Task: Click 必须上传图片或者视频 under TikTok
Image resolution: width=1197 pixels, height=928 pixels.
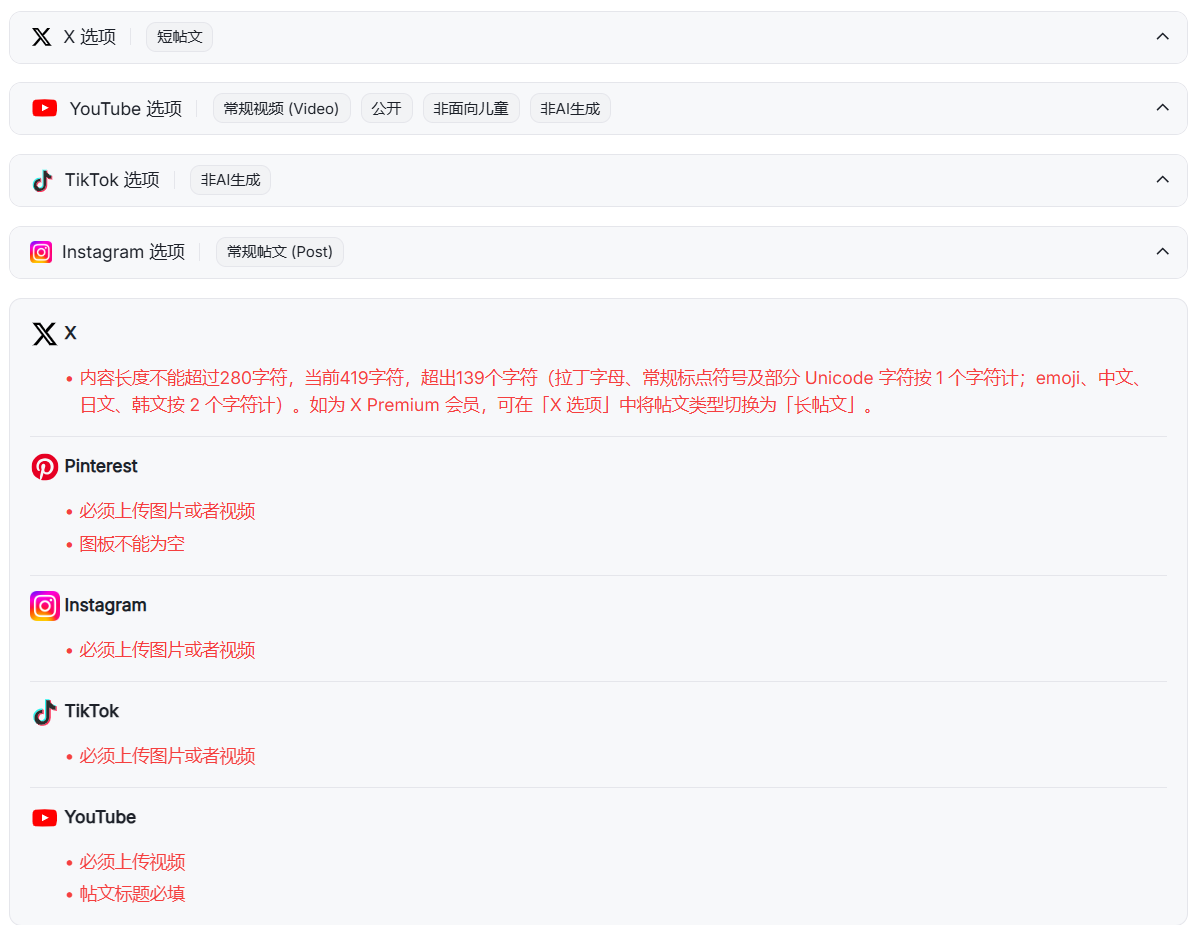Action: click(x=167, y=756)
